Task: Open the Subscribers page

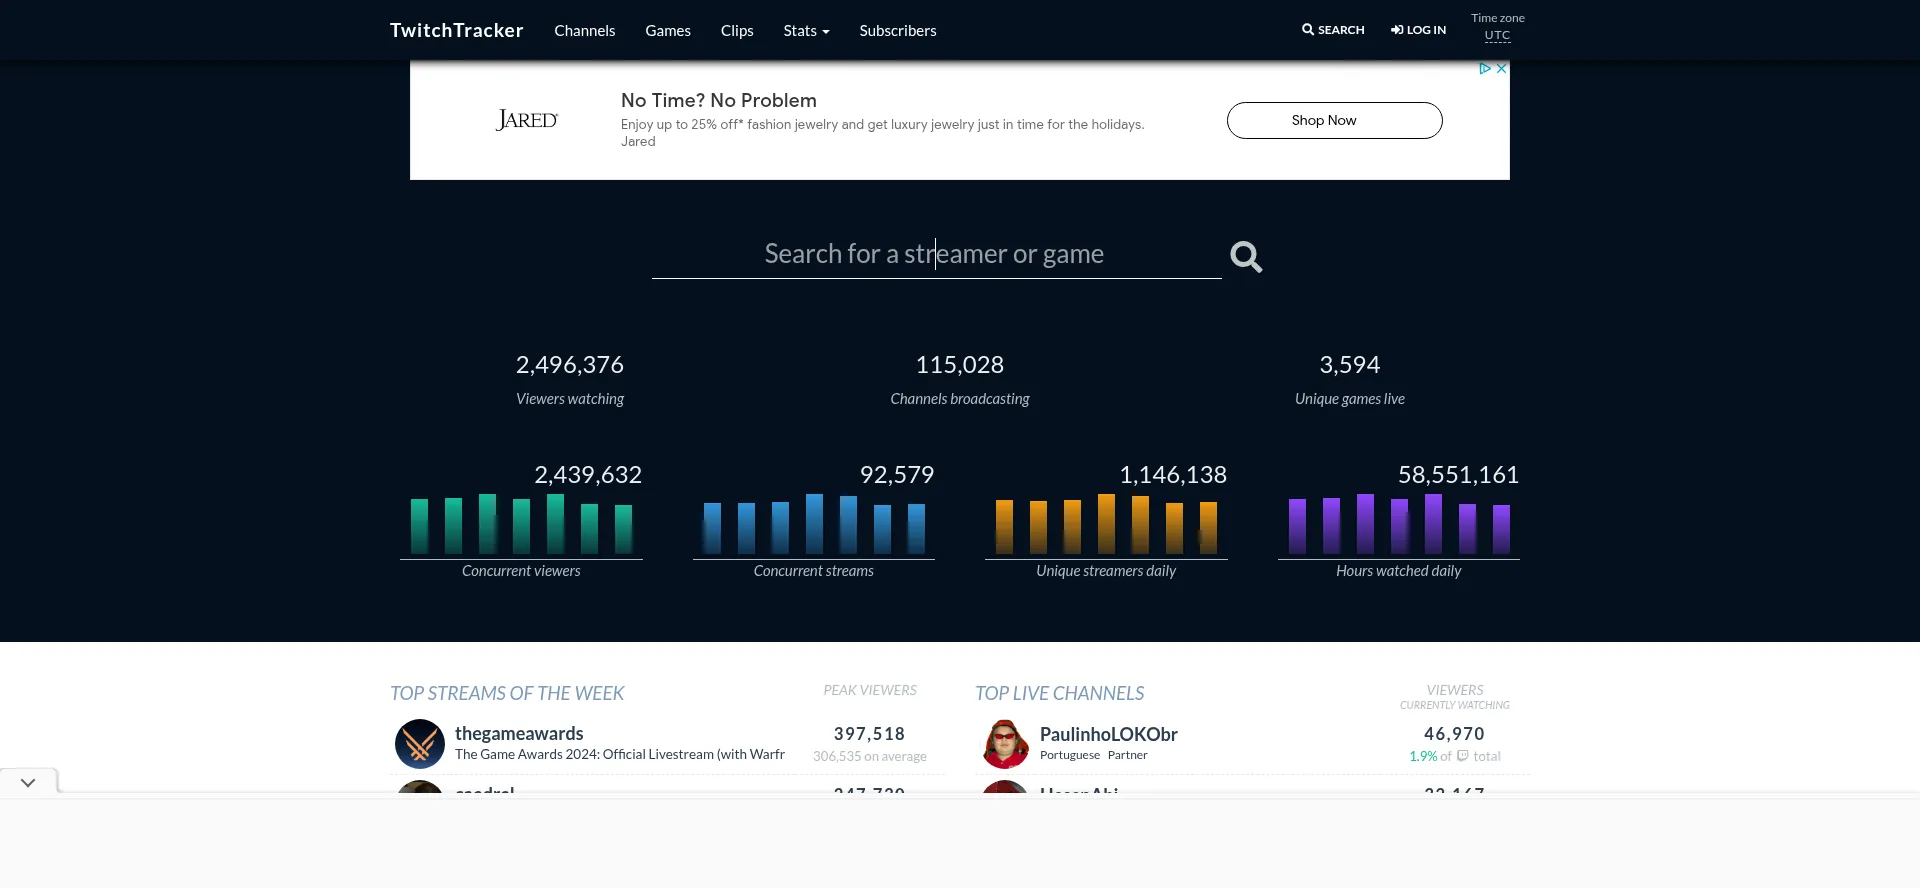Action: pyautogui.click(x=898, y=31)
